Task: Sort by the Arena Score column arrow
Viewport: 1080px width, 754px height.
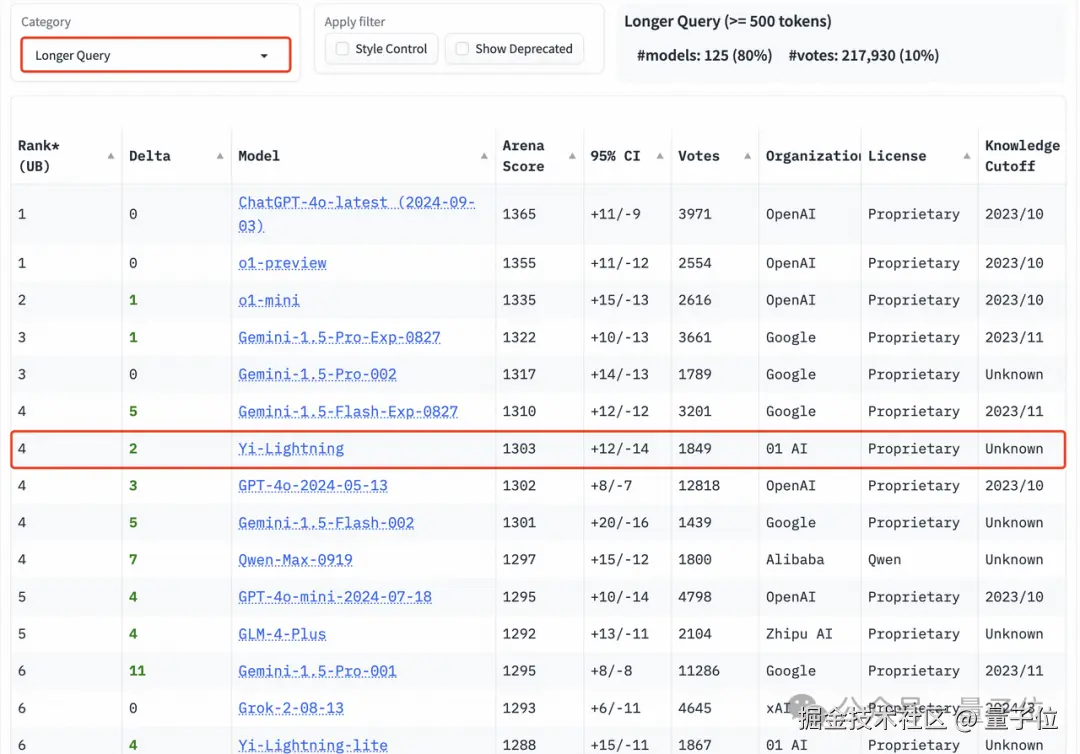Action: 572,156
